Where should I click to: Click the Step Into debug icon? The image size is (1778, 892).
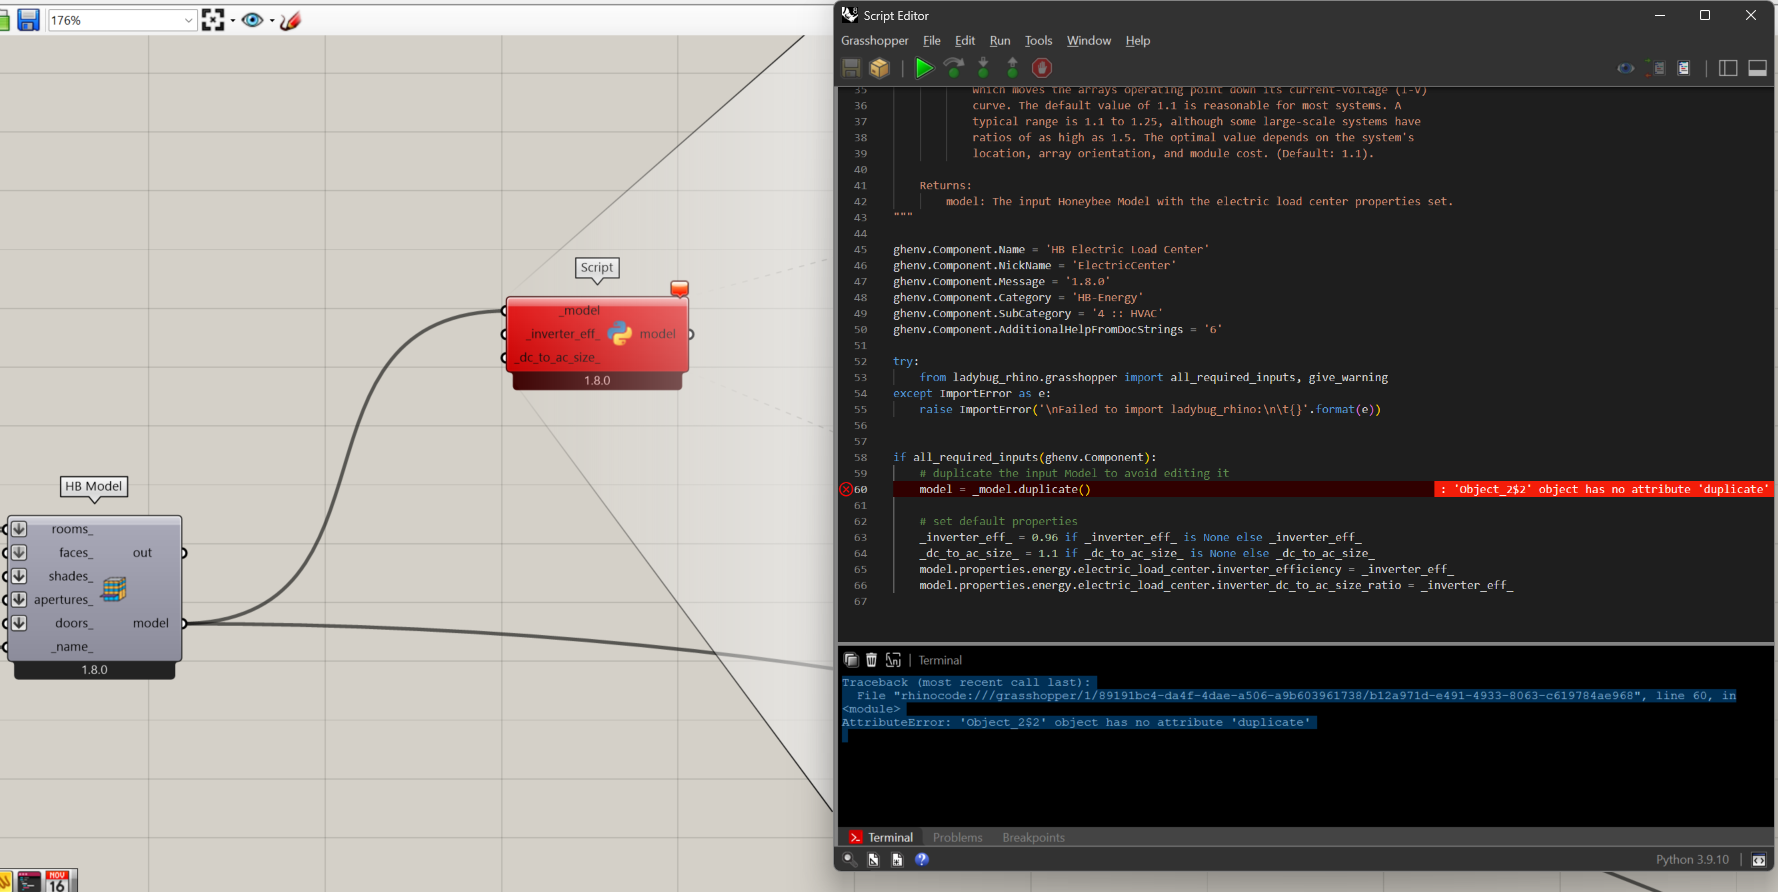click(983, 67)
